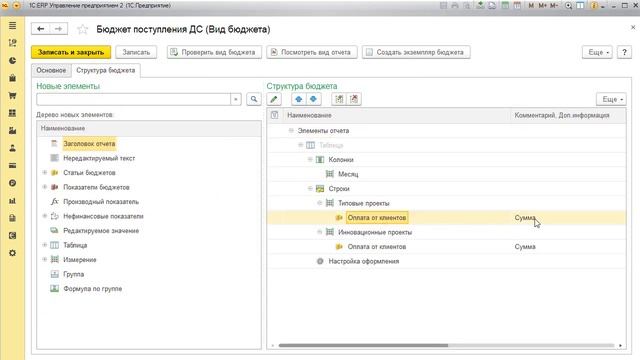The height and width of the screenshot is (360, 640).
Task: Expand the Показатели бюджетов node
Action: pyautogui.click(x=44, y=187)
